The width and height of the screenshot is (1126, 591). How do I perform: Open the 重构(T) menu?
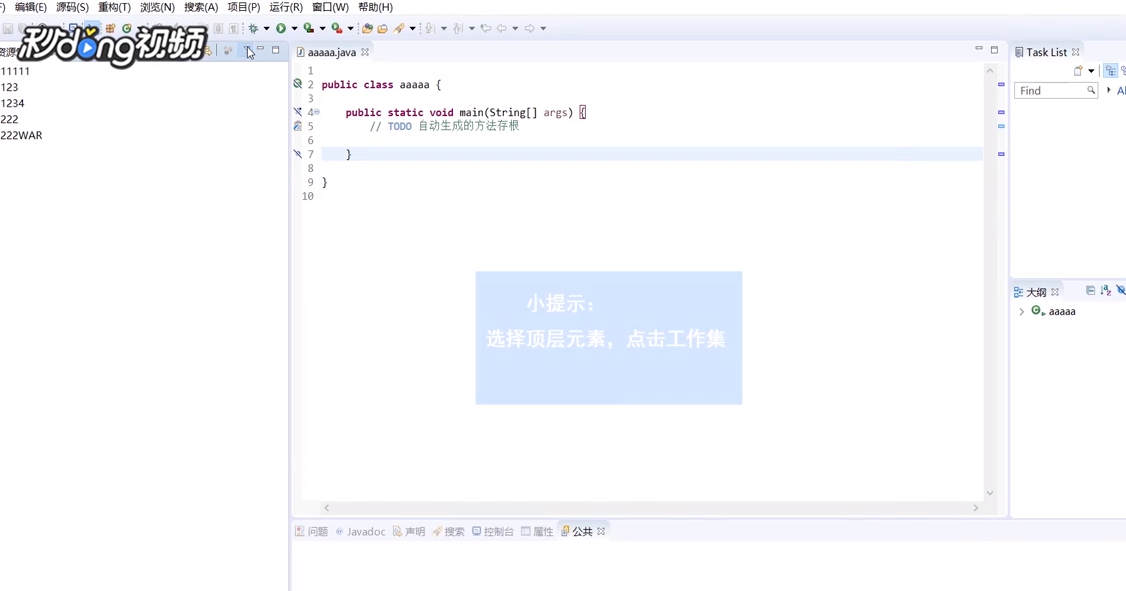click(x=115, y=7)
